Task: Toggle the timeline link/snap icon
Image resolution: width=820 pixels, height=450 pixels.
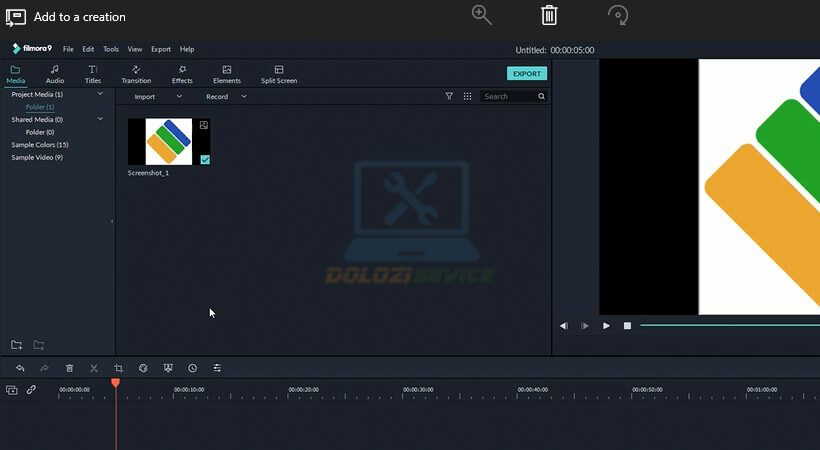Action: pos(31,390)
